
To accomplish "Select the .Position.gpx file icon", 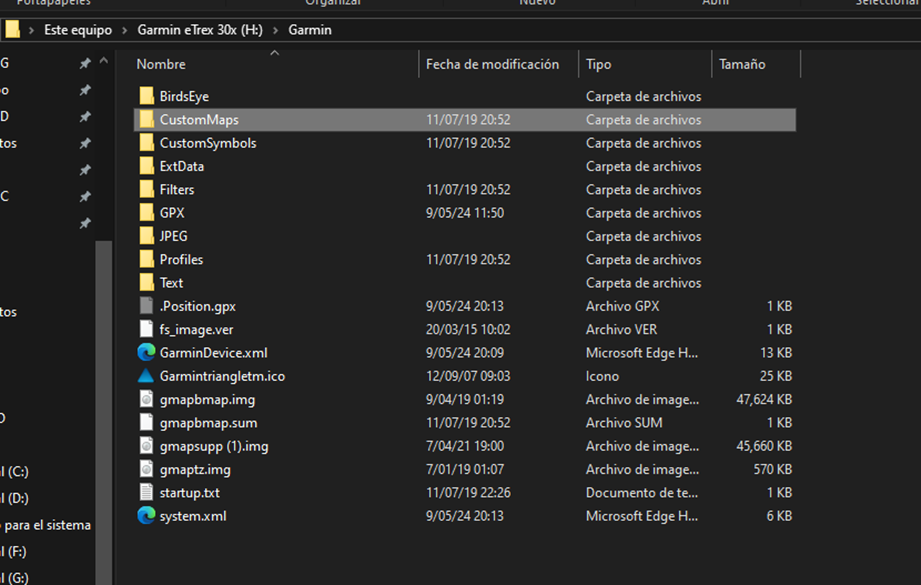I will (x=146, y=305).
